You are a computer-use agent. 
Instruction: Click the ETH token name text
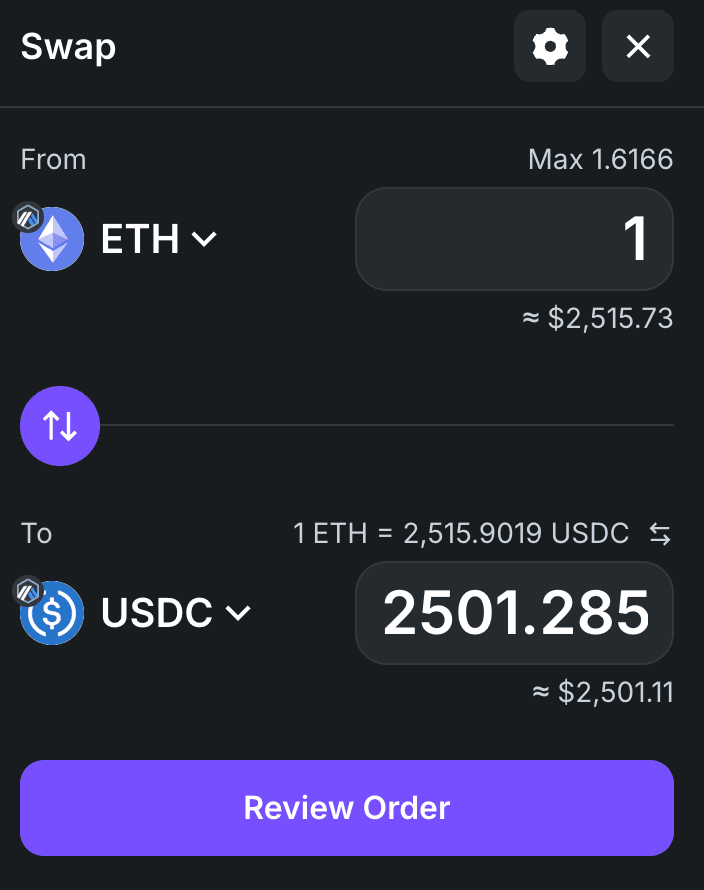coord(140,240)
